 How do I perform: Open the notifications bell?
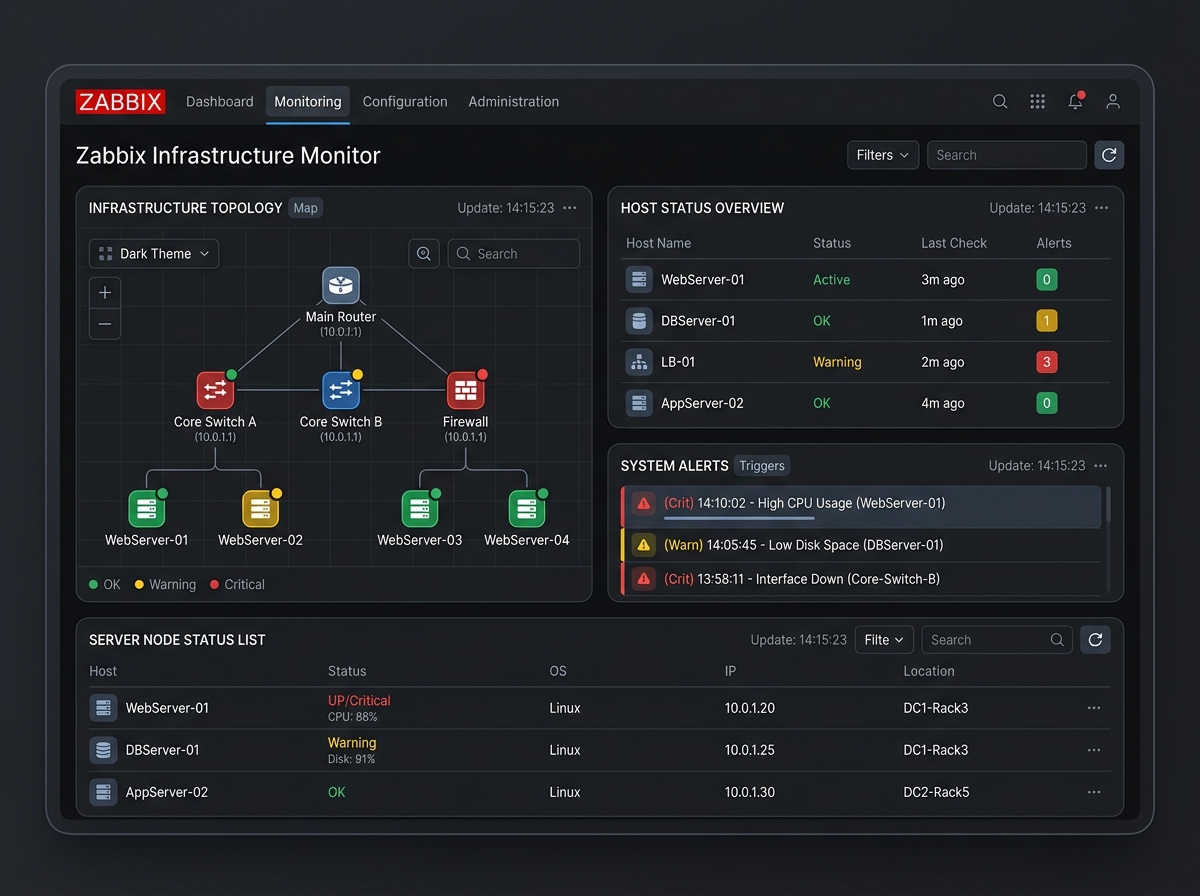point(1075,101)
